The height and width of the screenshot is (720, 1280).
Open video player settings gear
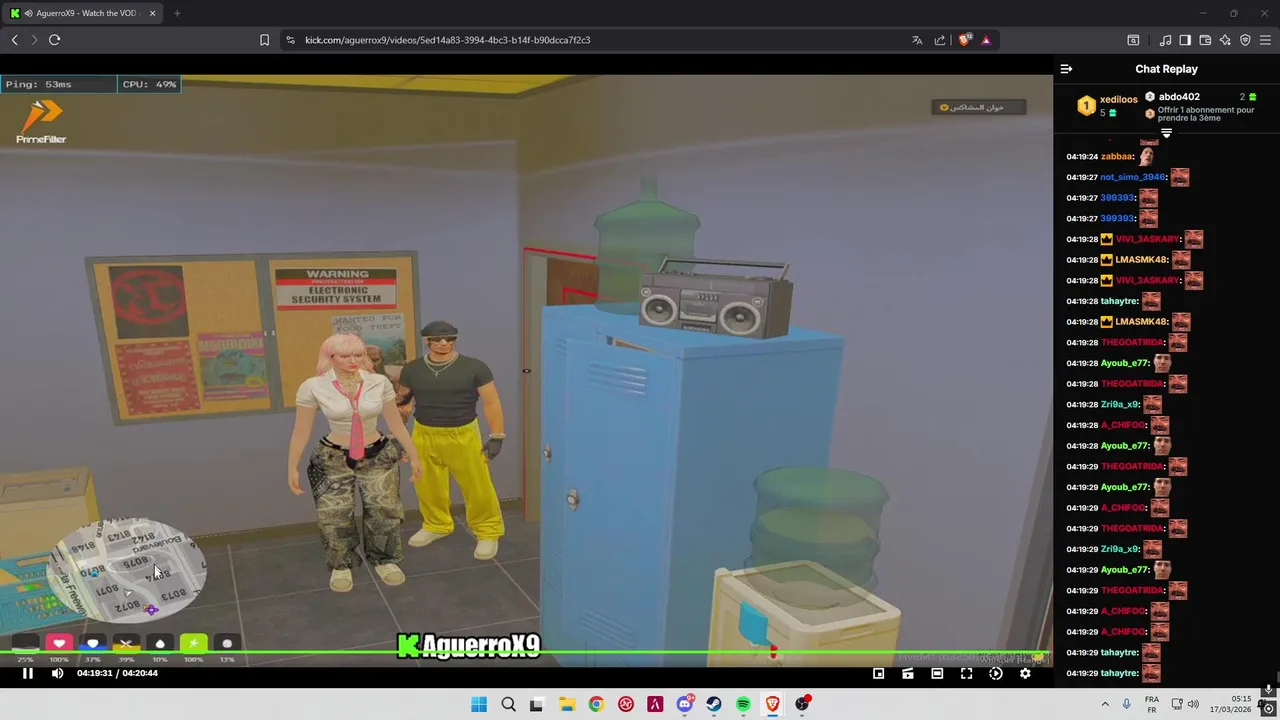(1025, 673)
